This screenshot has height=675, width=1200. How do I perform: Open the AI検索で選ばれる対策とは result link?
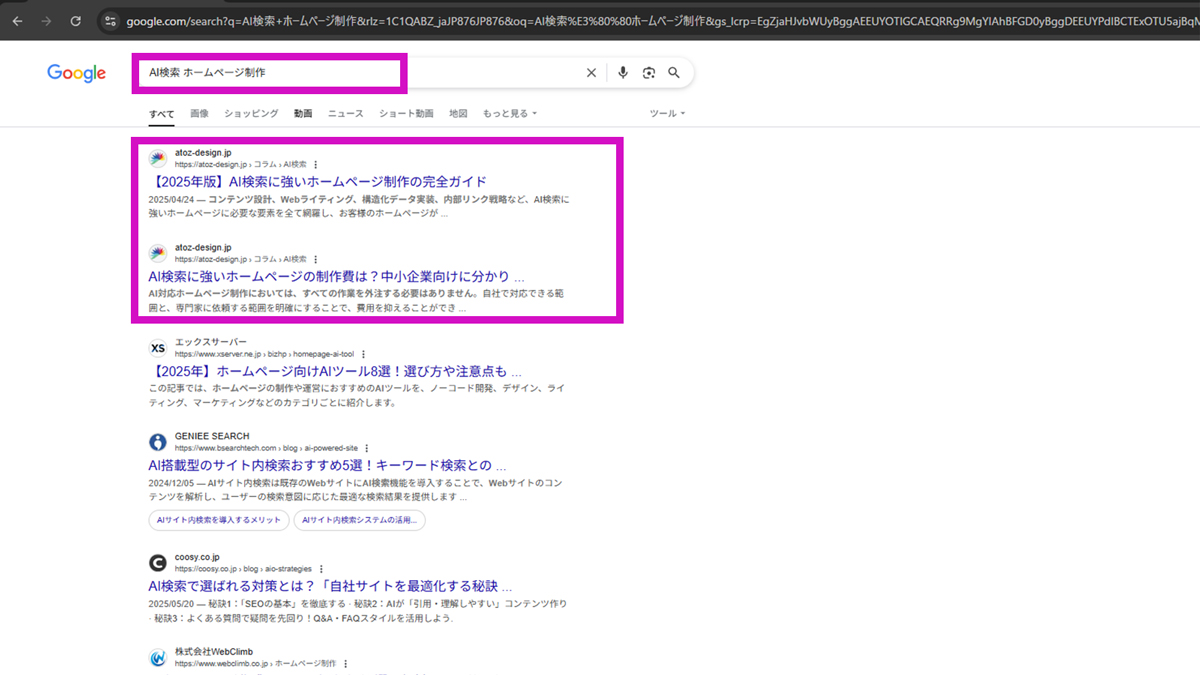(330, 587)
